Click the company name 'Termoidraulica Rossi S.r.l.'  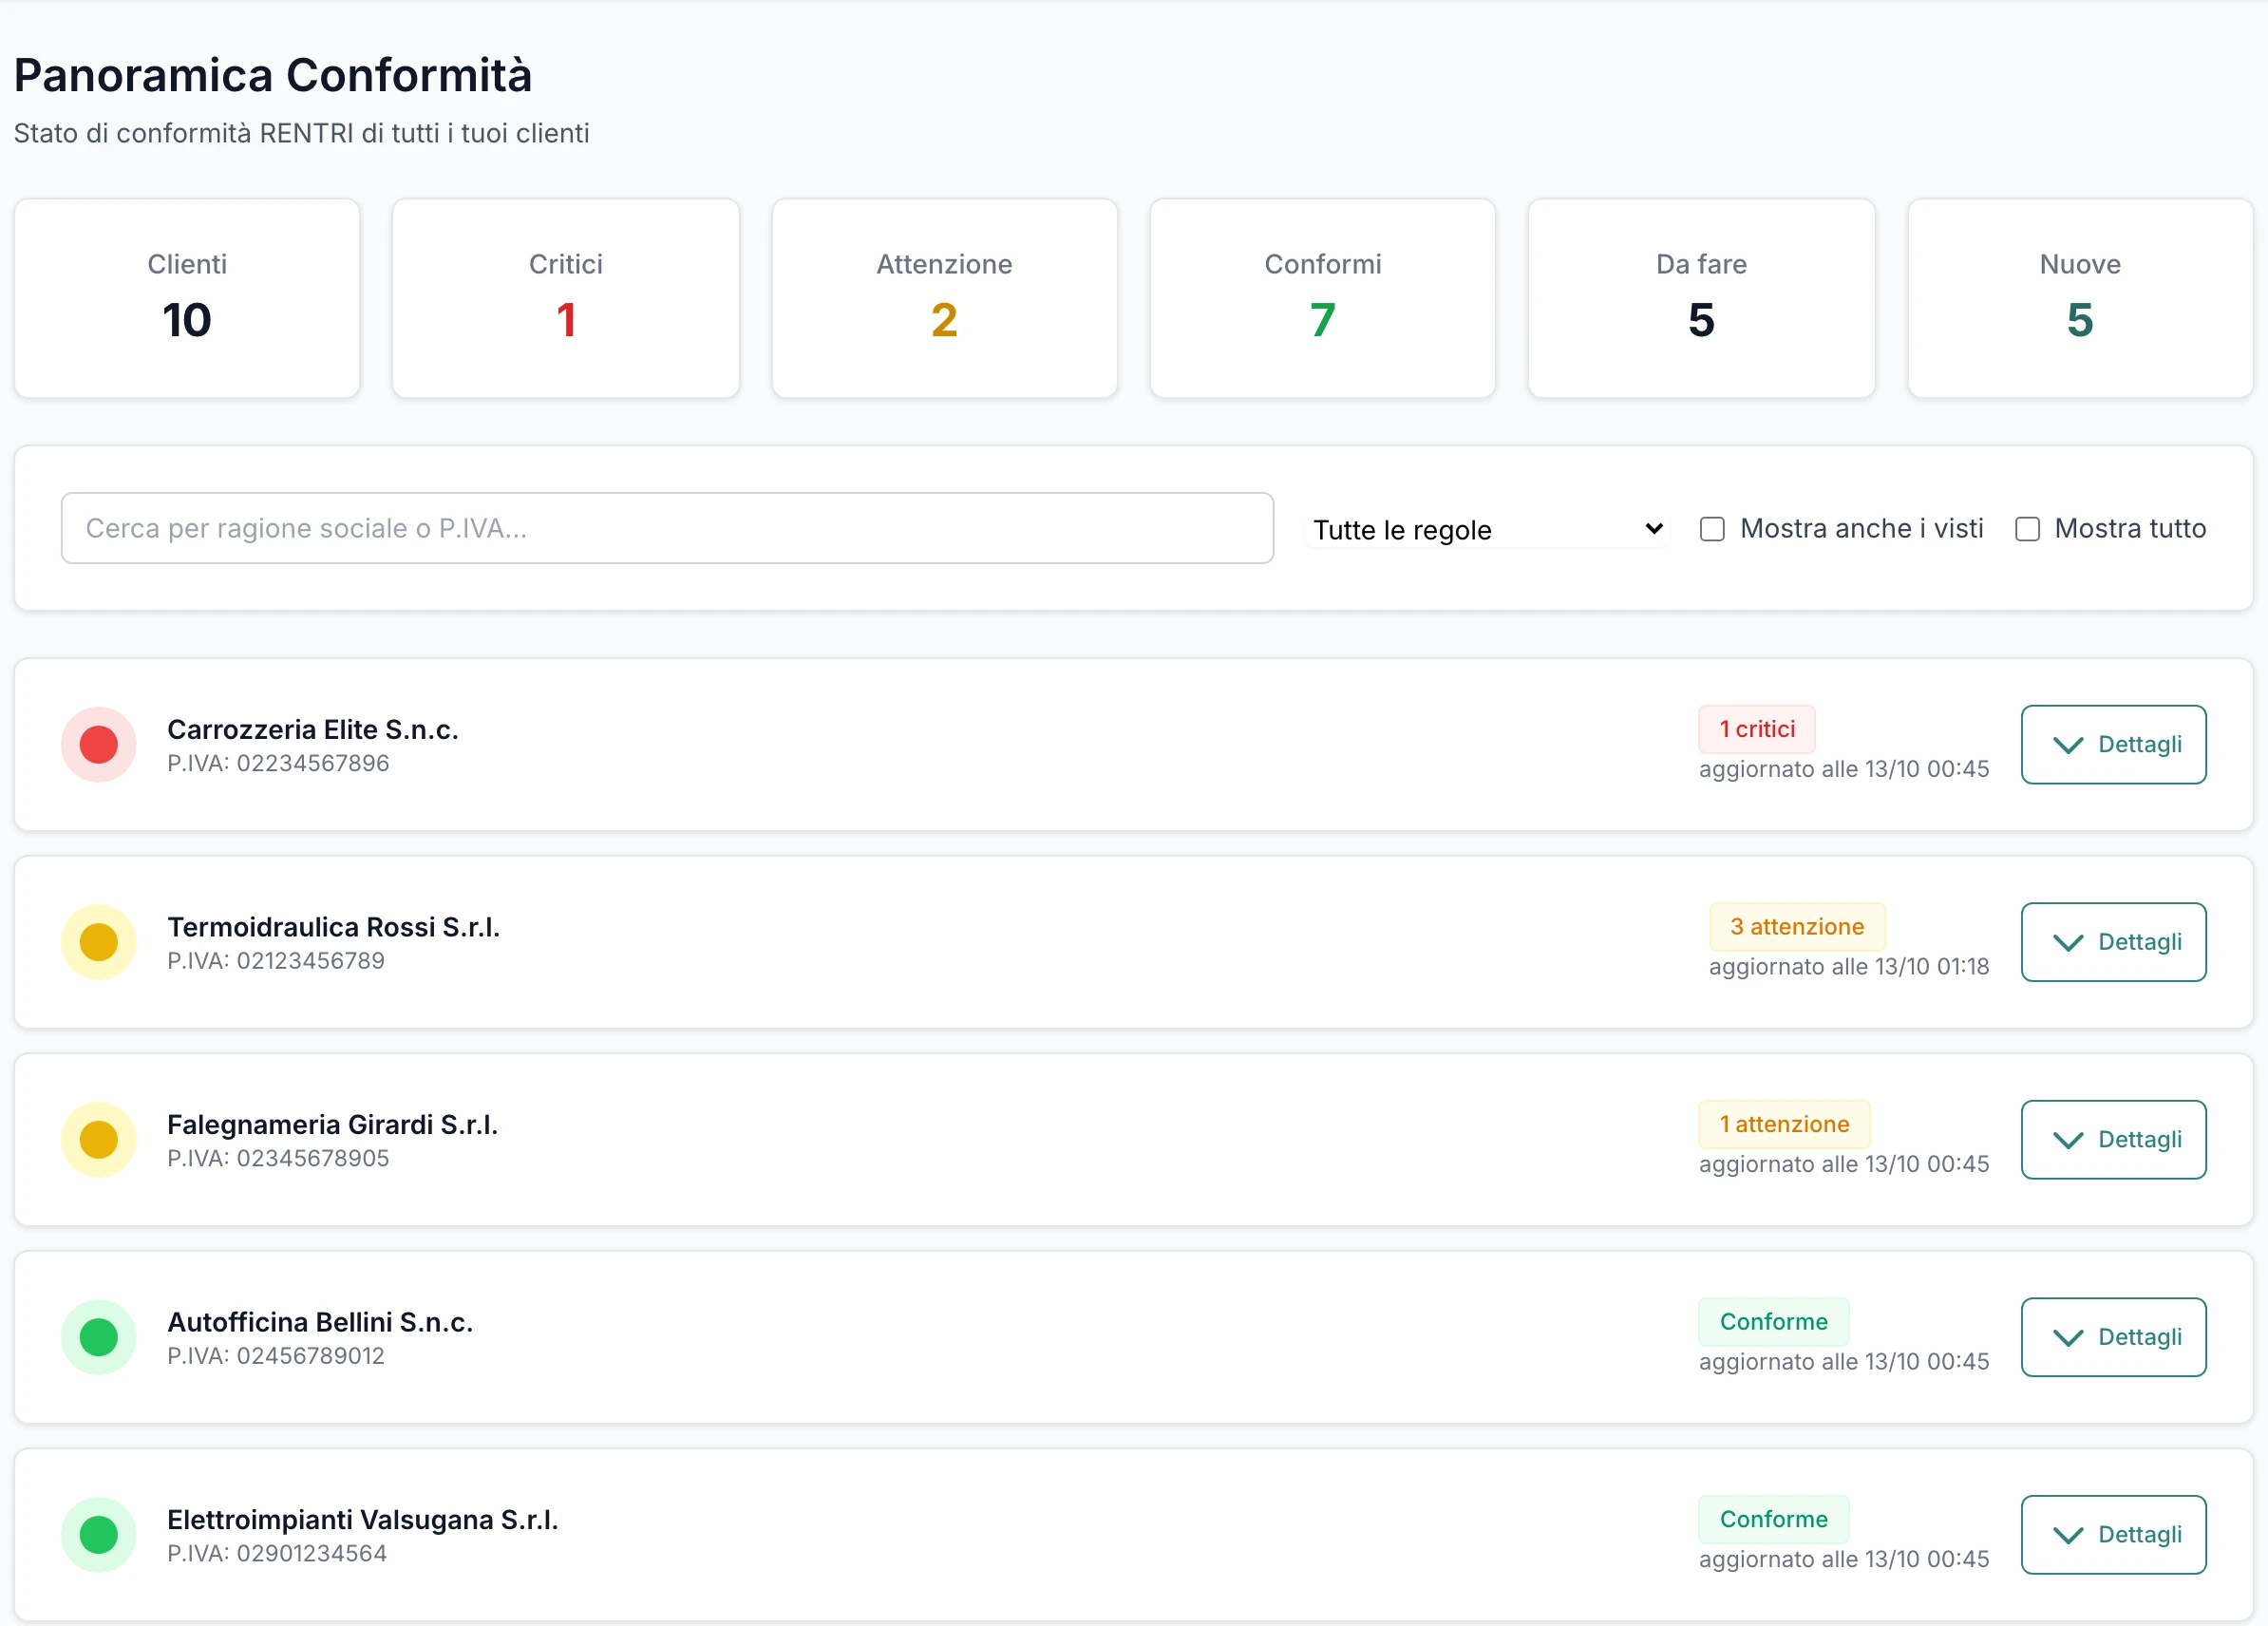point(334,927)
